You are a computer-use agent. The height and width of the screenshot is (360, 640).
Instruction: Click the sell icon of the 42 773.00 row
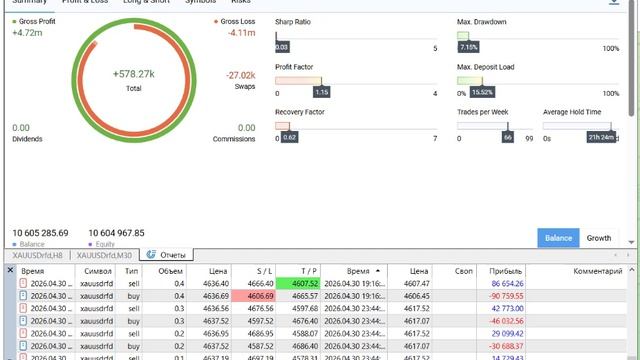(x=23, y=308)
